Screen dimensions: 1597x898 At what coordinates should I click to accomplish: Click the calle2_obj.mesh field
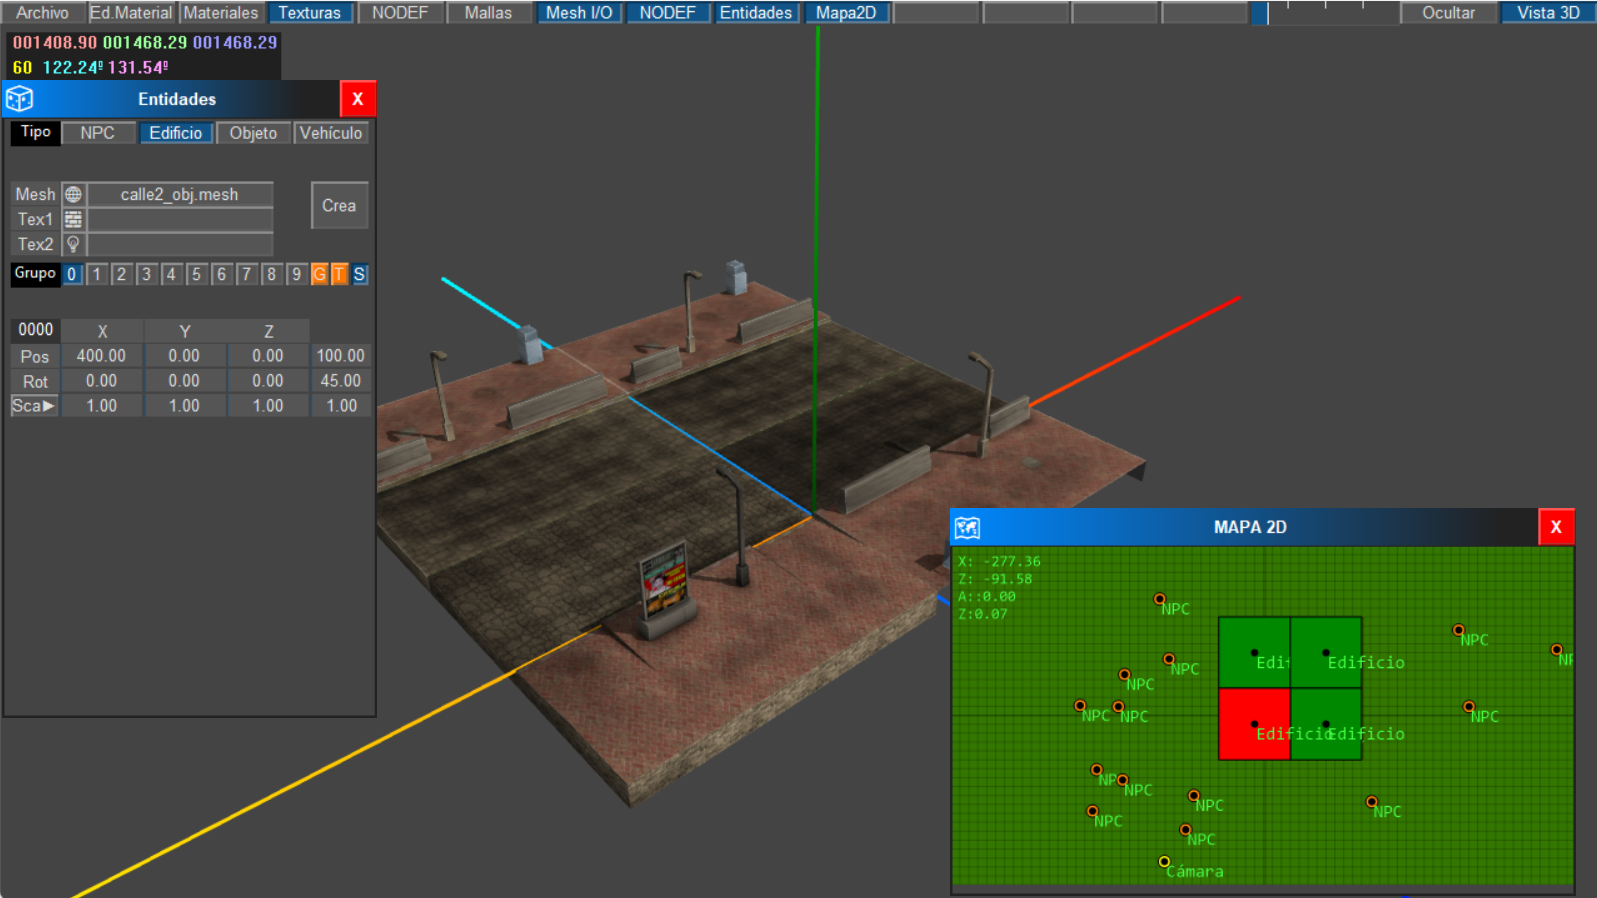(180, 194)
